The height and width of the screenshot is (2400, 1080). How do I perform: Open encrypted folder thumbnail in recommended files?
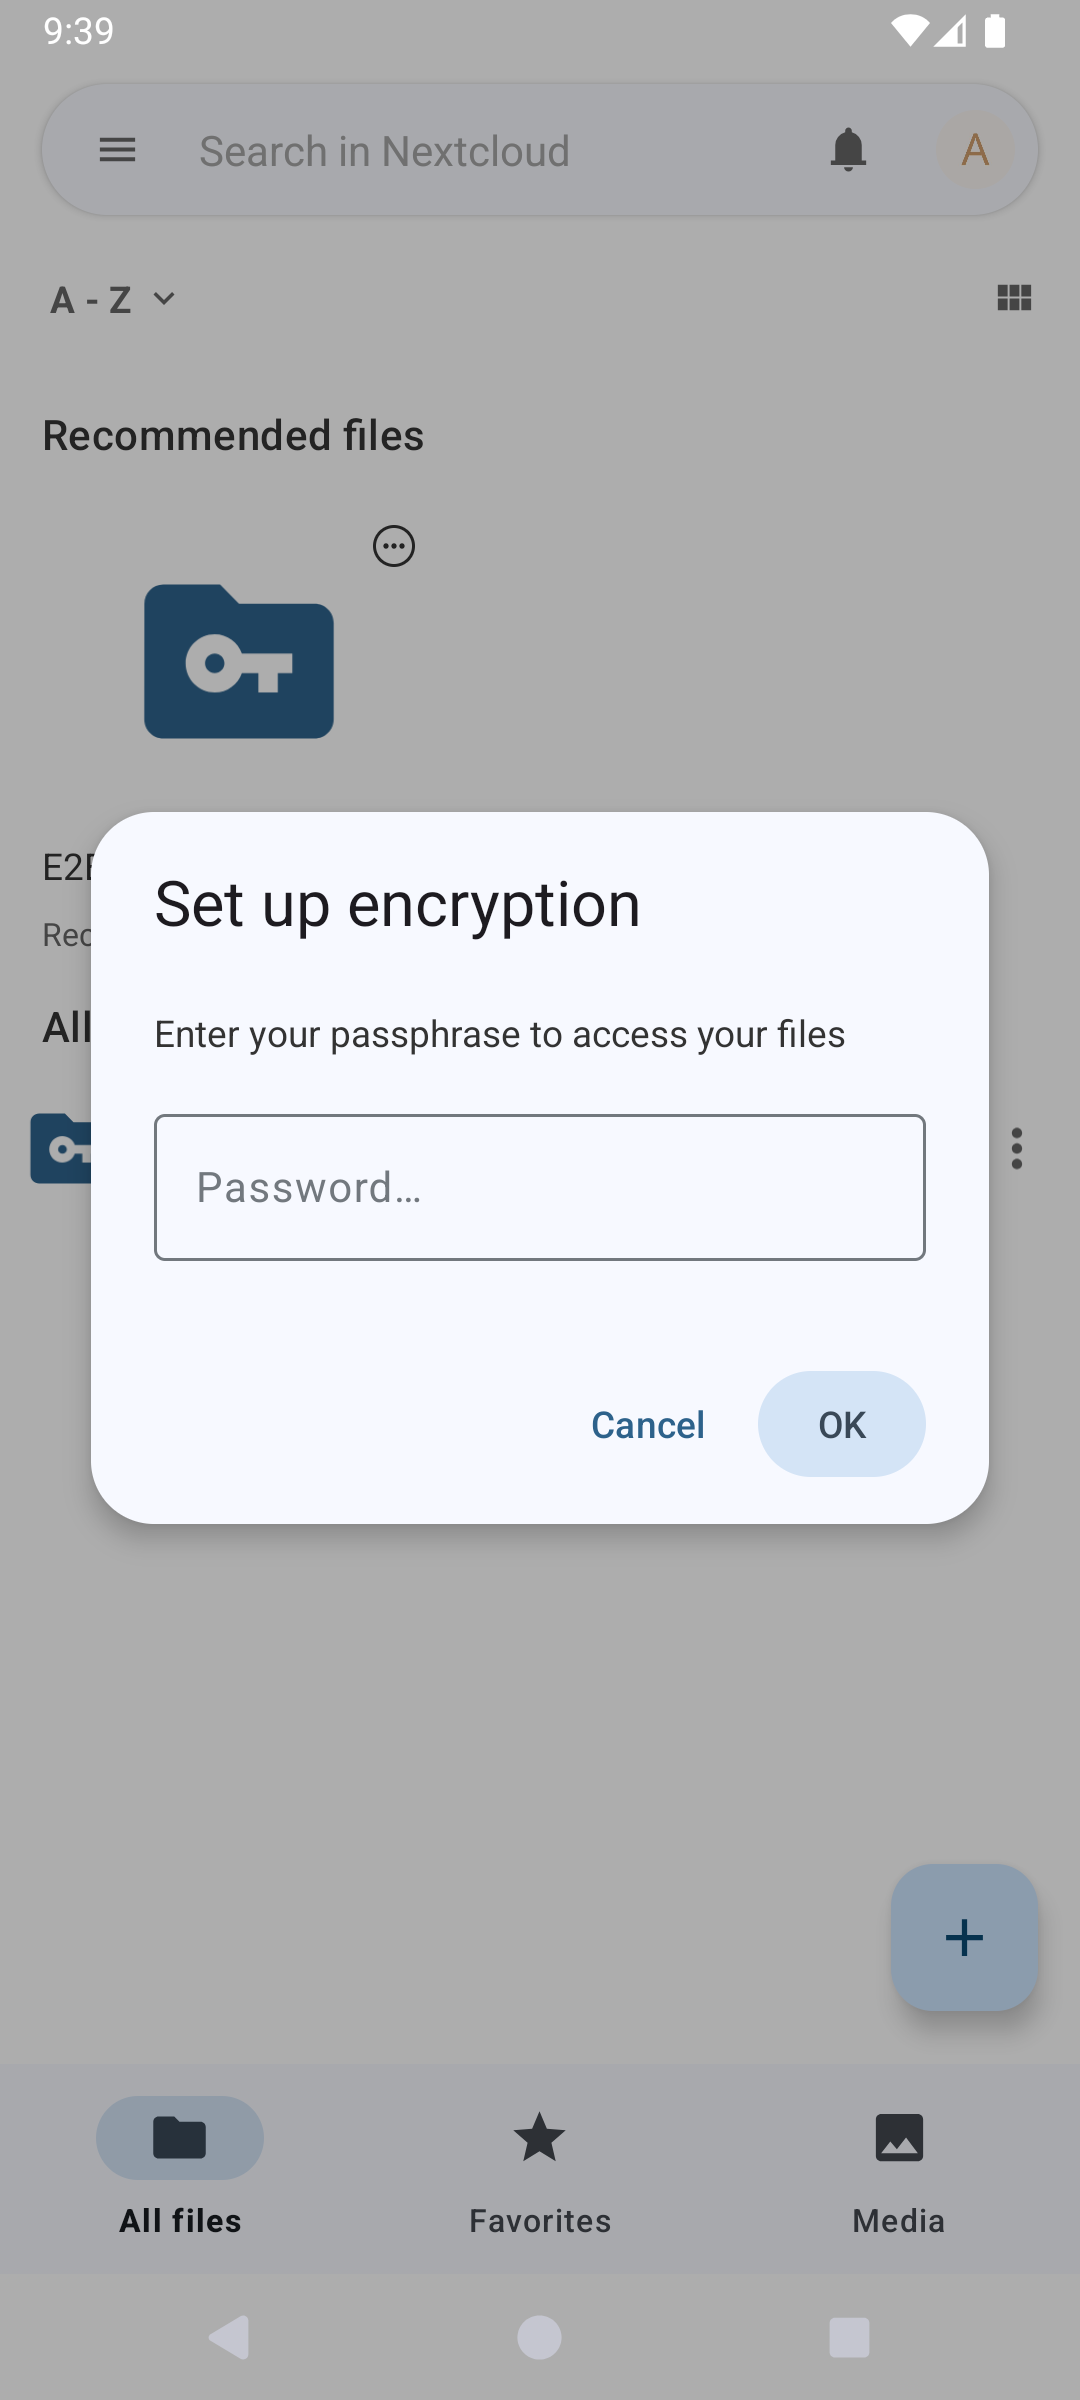(x=239, y=662)
